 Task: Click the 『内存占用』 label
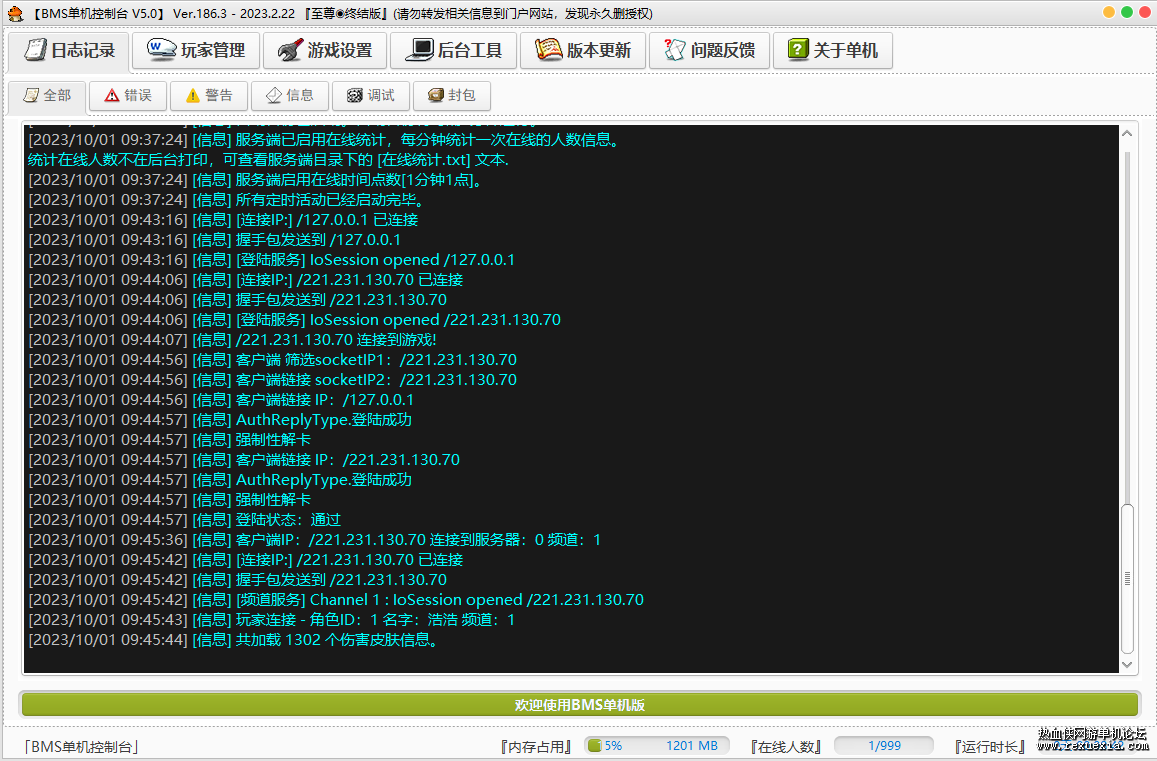pos(536,746)
